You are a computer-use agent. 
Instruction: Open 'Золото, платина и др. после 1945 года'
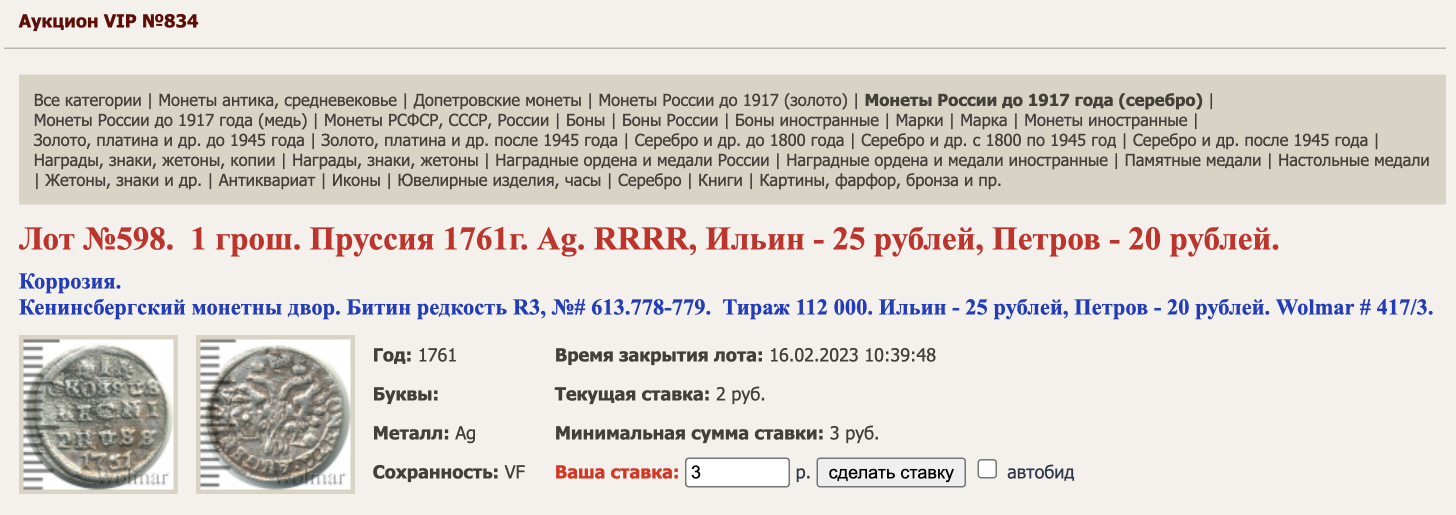(x=469, y=140)
